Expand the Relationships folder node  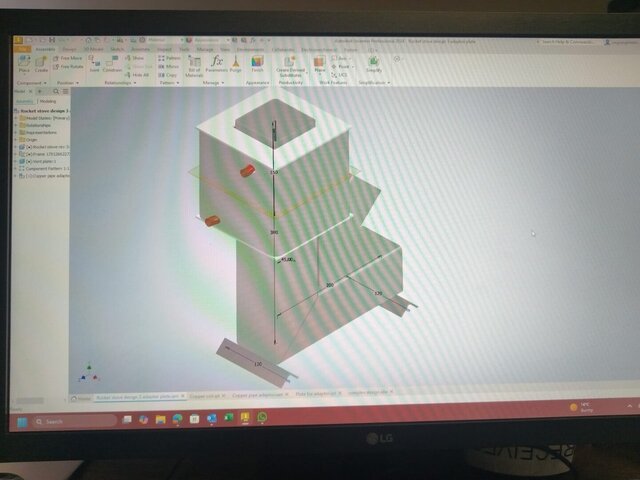[16, 125]
